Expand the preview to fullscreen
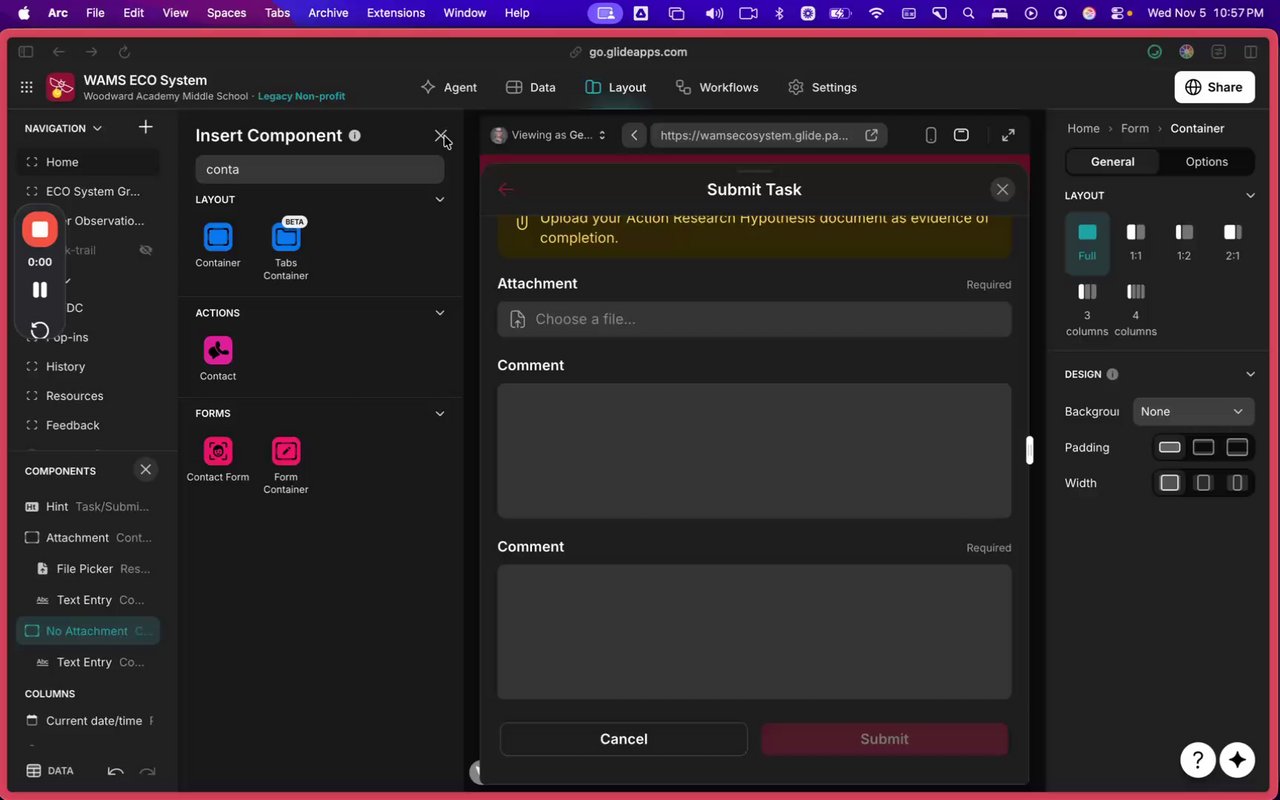 pyautogui.click(x=1008, y=135)
